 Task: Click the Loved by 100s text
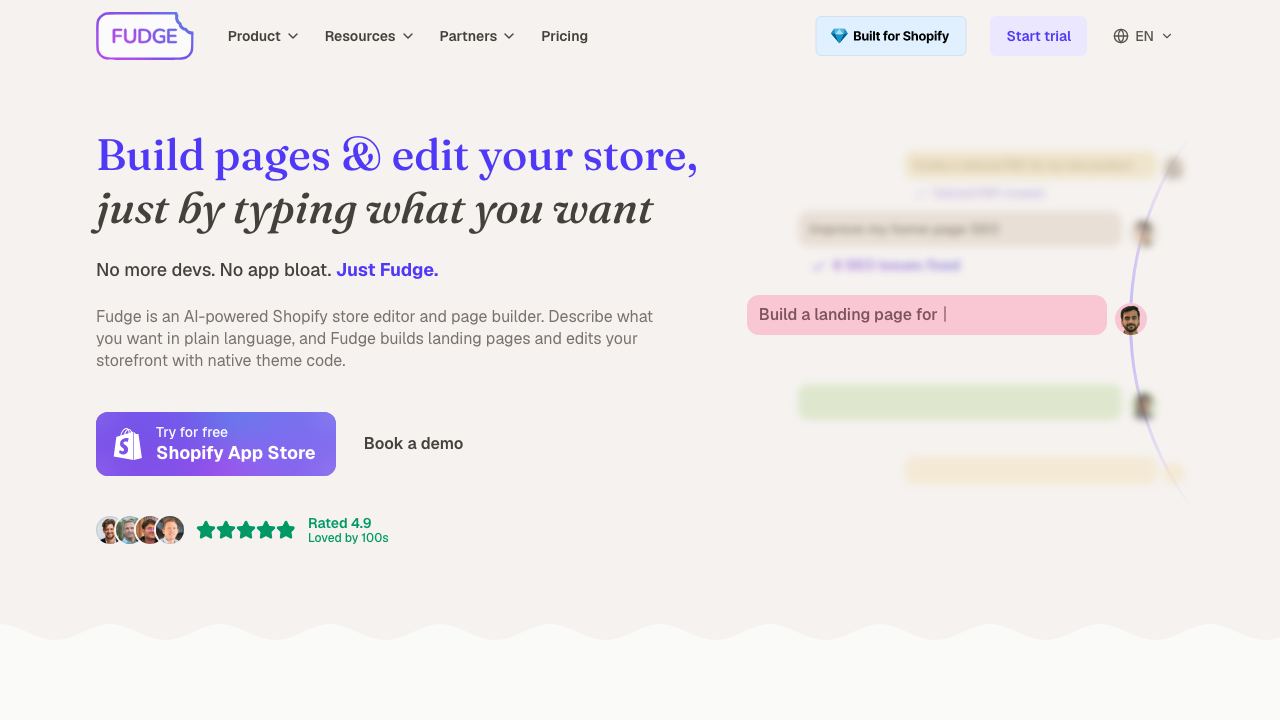coord(348,538)
